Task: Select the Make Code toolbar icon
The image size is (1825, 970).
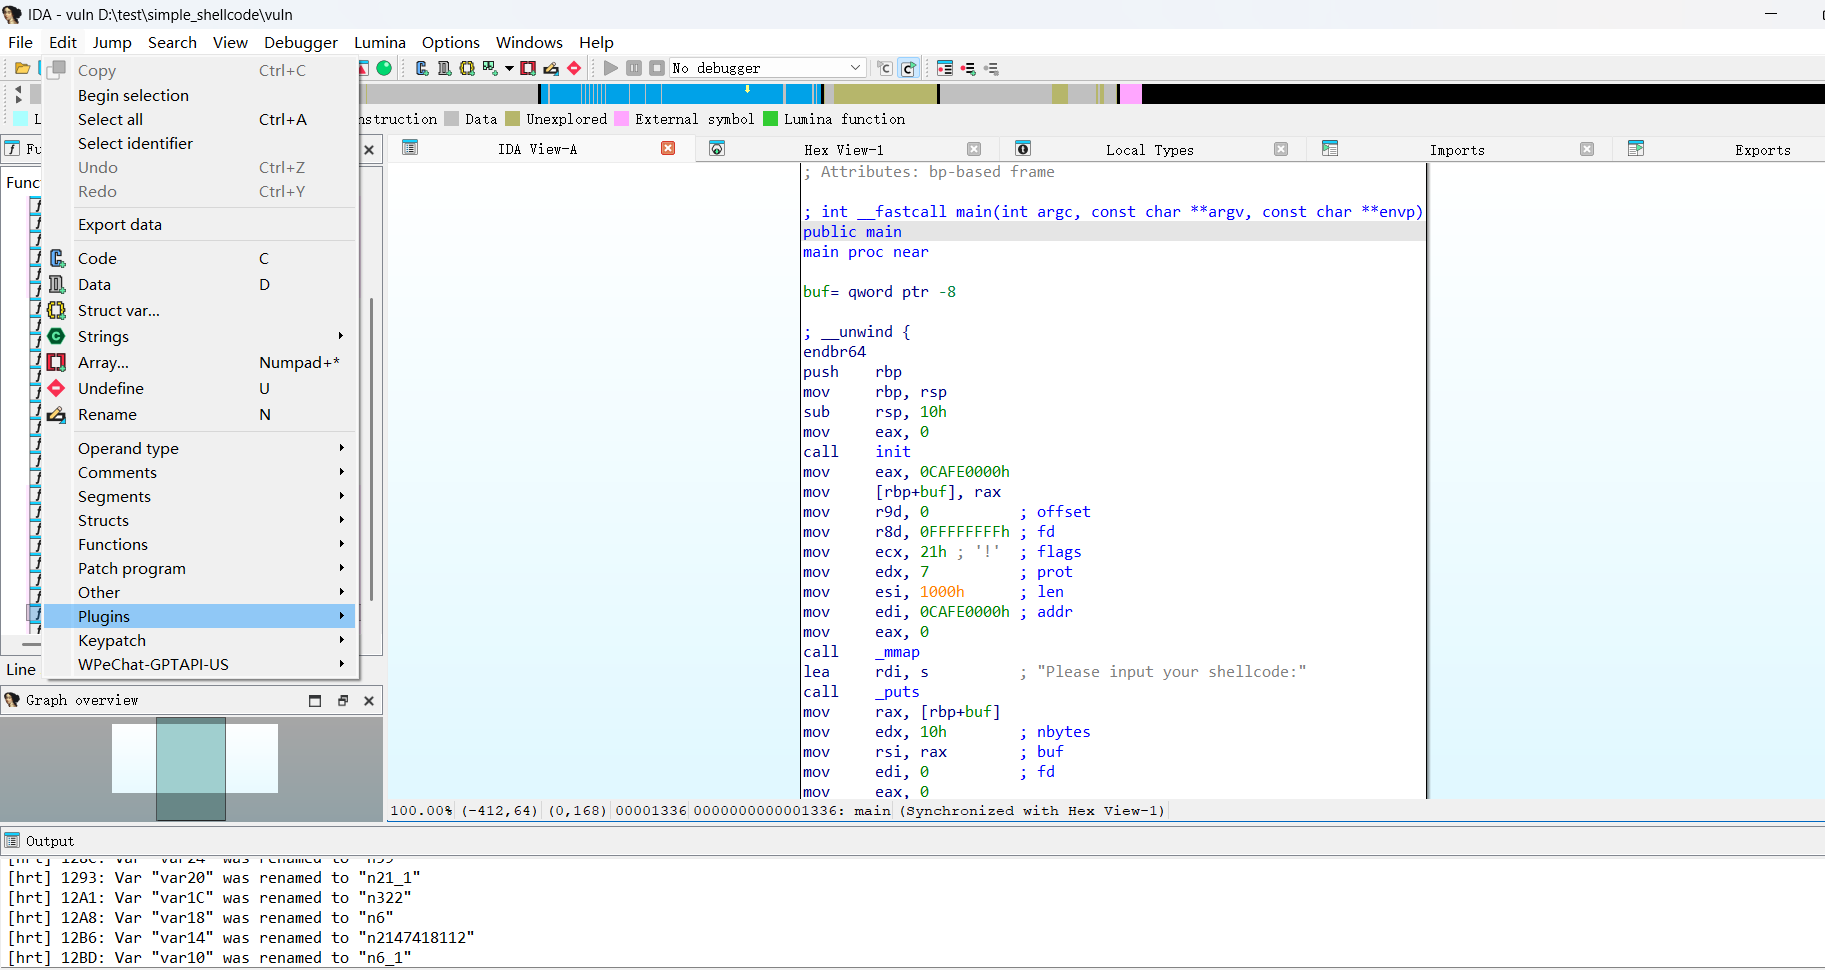Action: (421, 68)
